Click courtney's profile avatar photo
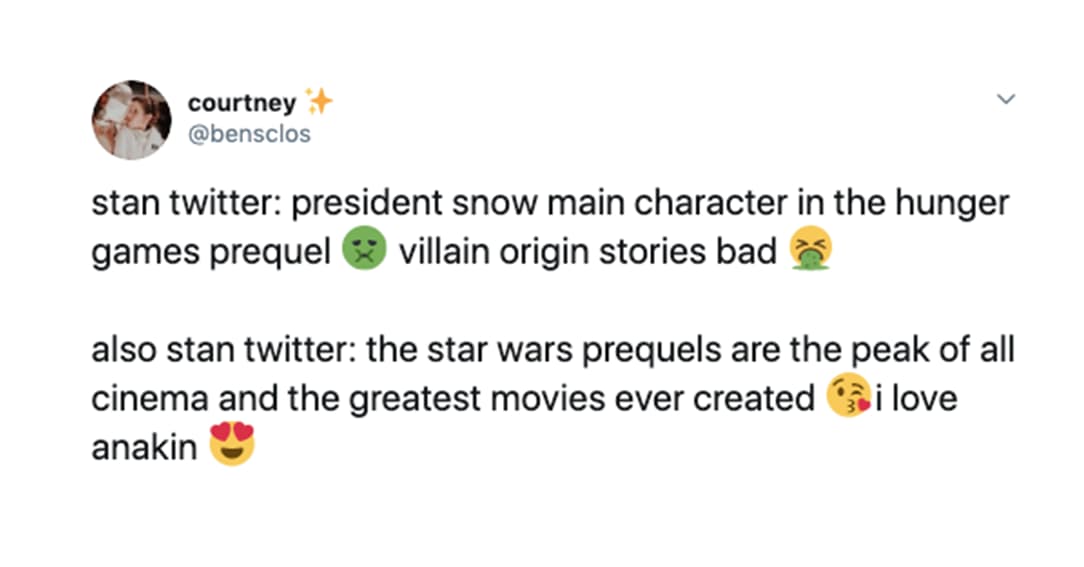Image resolution: width=1084 pixels, height=567 pixels. [x=131, y=119]
